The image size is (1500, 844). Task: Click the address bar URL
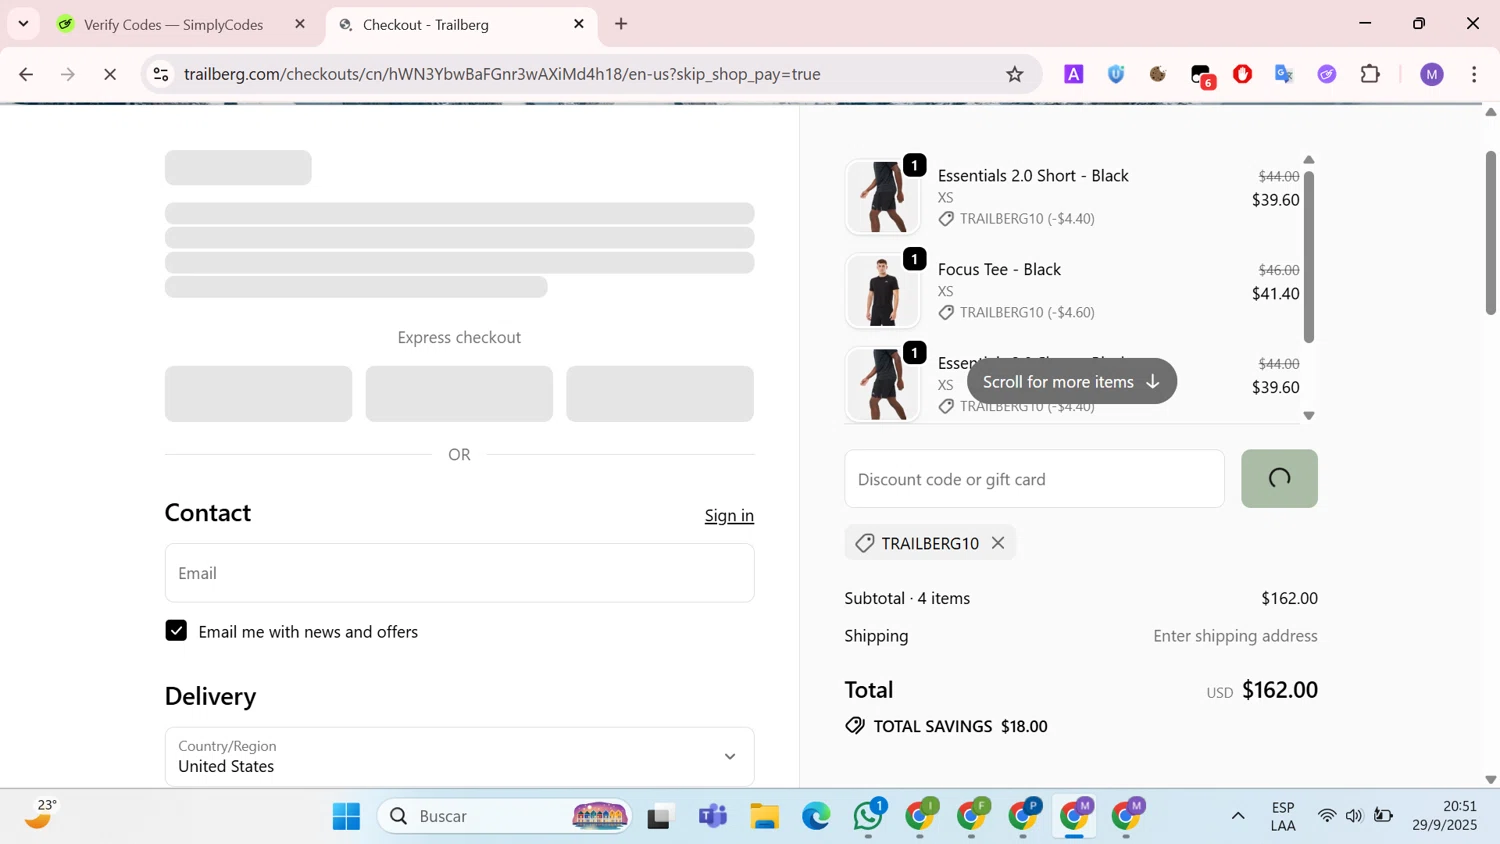click(x=502, y=74)
